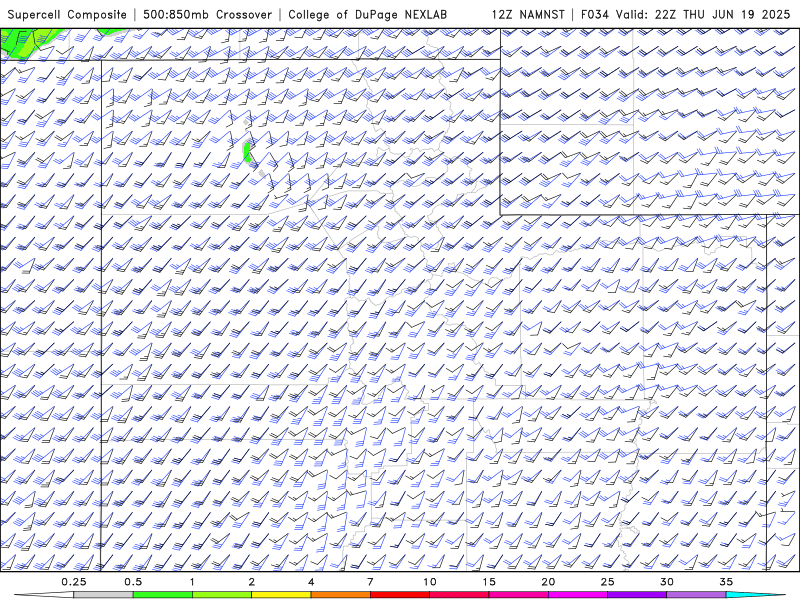Click the 'Supercell Composite' title text

[67, 15]
